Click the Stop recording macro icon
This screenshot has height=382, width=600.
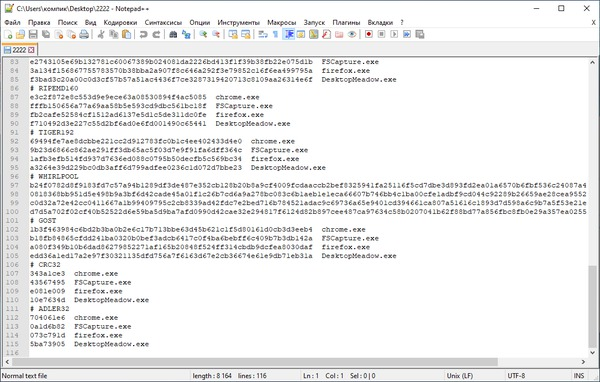pos(382,34)
